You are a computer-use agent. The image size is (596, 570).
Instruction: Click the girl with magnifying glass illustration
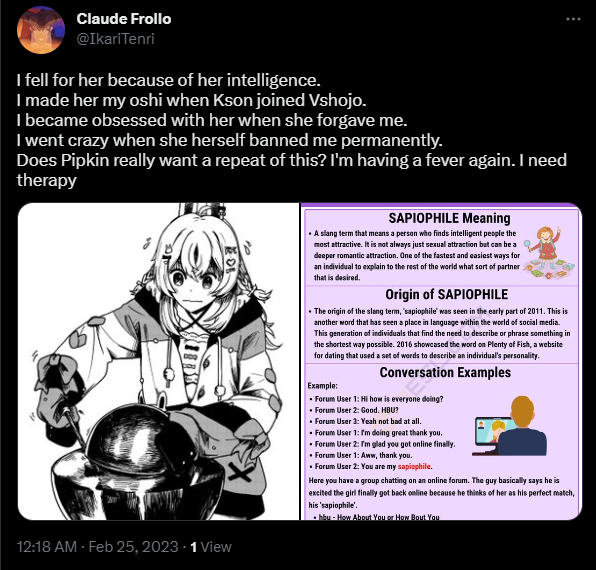pyautogui.click(x=548, y=253)
